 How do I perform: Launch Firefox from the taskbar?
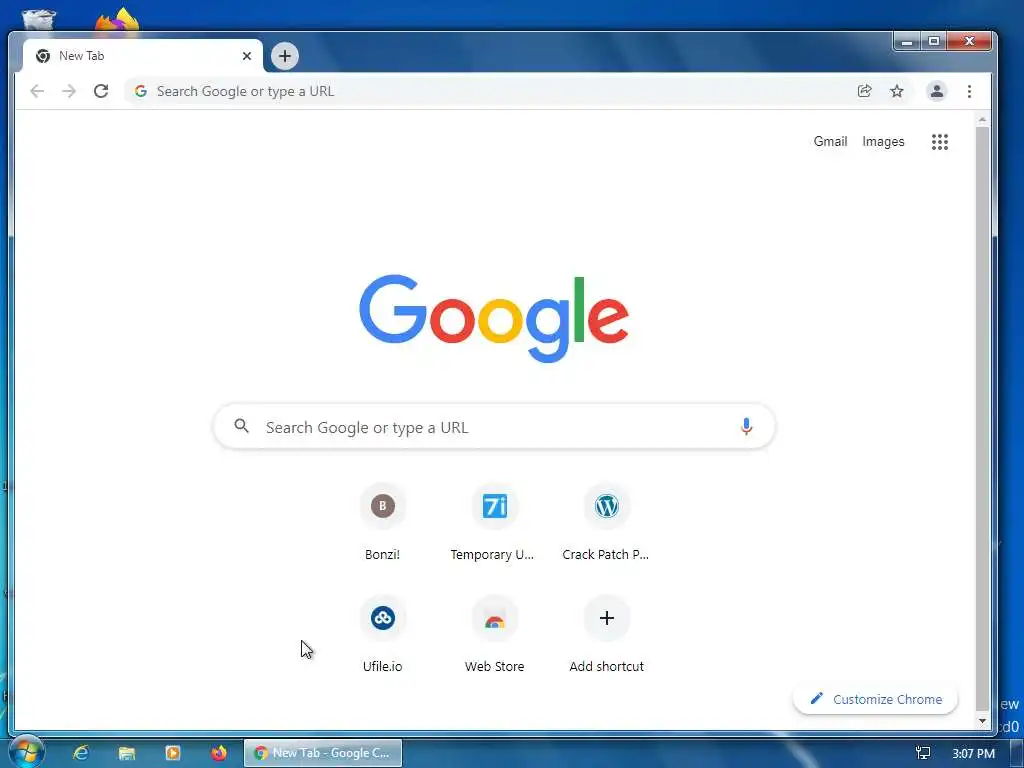tap(219, 753)
